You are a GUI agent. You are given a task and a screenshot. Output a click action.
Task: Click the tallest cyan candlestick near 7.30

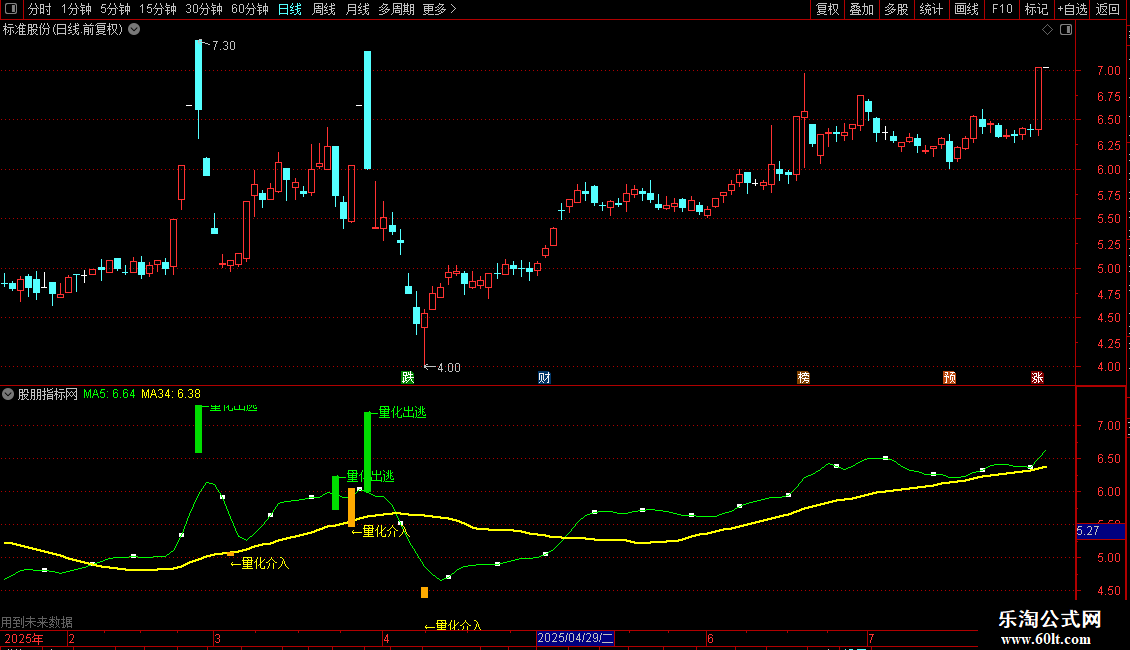point(198,75)
